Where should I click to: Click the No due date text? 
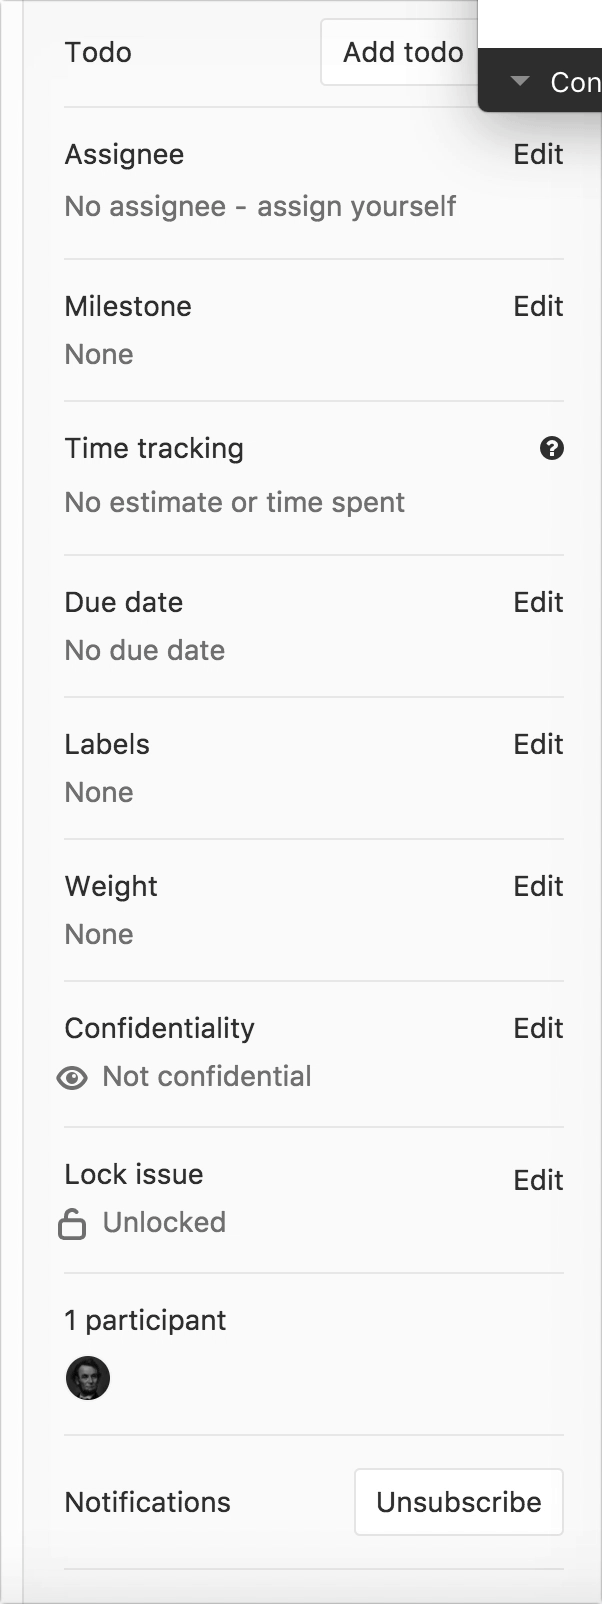[x=145, y=651]
